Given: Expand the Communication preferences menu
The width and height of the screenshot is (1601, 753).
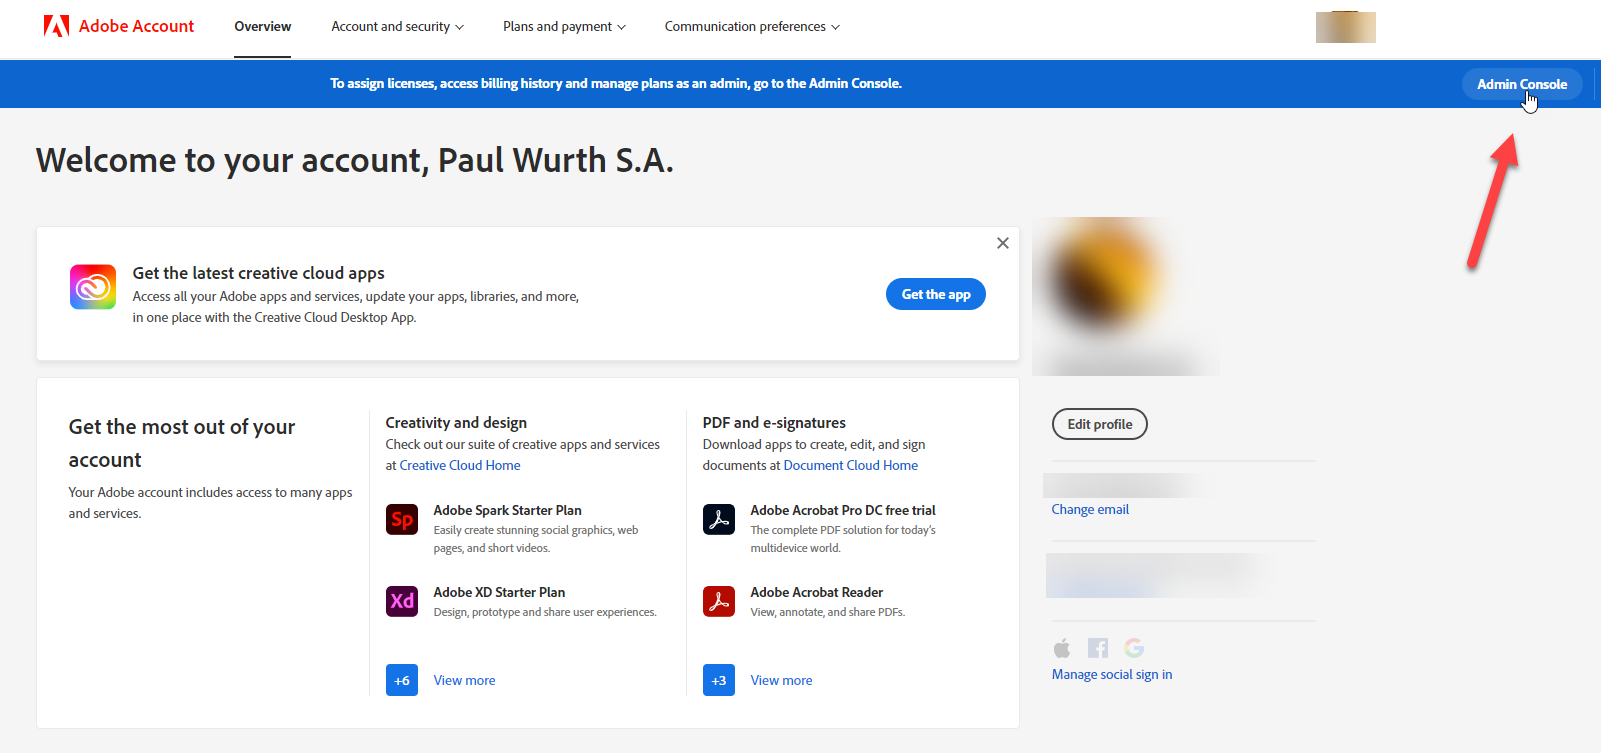Looking at the screenshot, I should [x=752, y=27].
